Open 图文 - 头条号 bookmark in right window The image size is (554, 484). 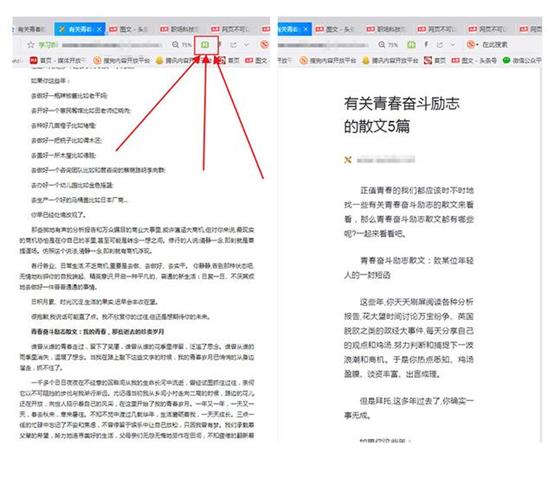coord(474,60)
